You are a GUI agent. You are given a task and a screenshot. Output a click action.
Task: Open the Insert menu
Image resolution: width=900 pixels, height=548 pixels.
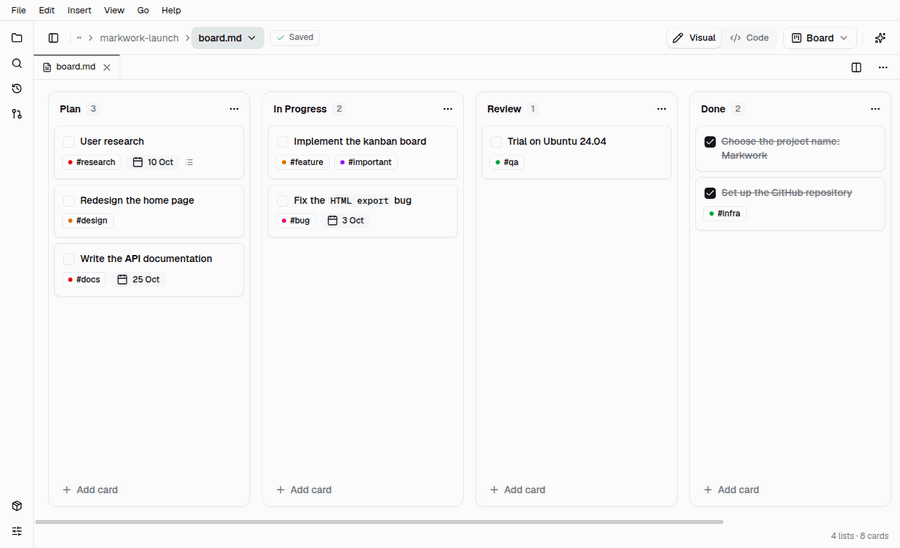coord(79,10)
